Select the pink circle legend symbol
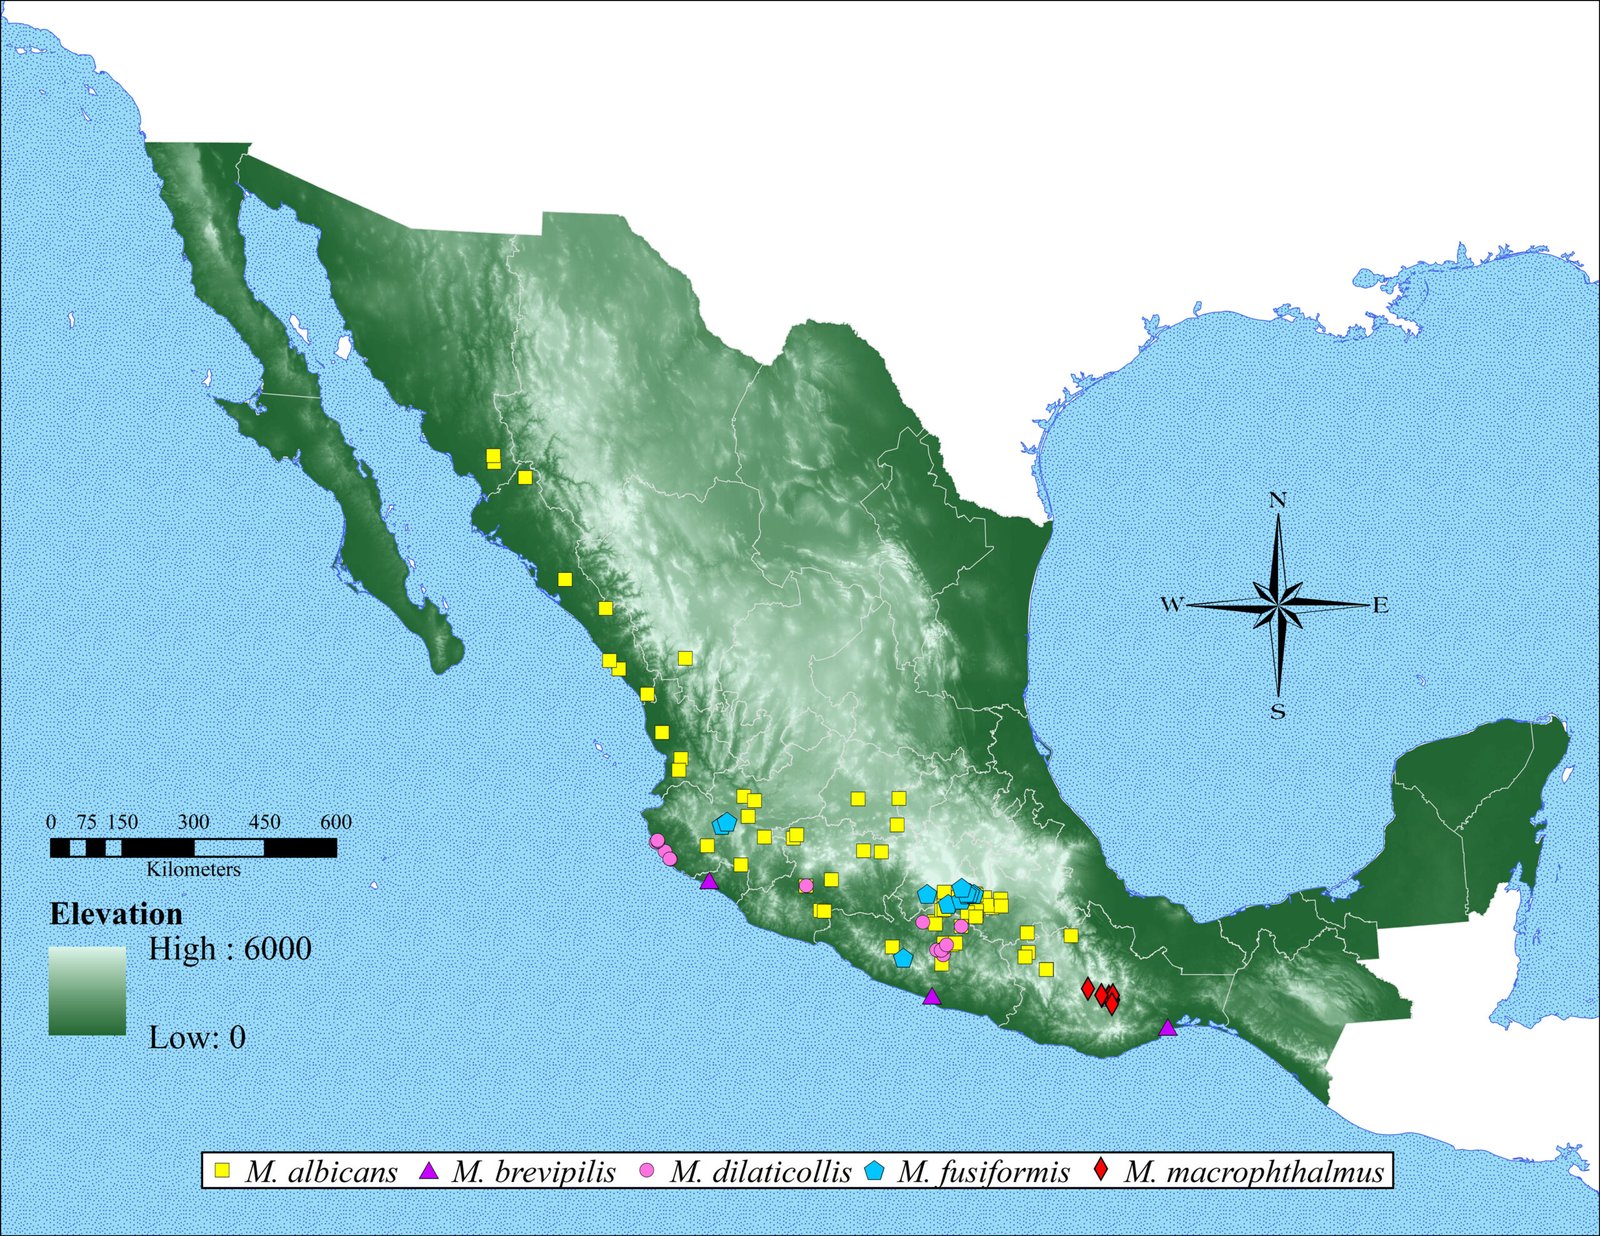 647,1170
